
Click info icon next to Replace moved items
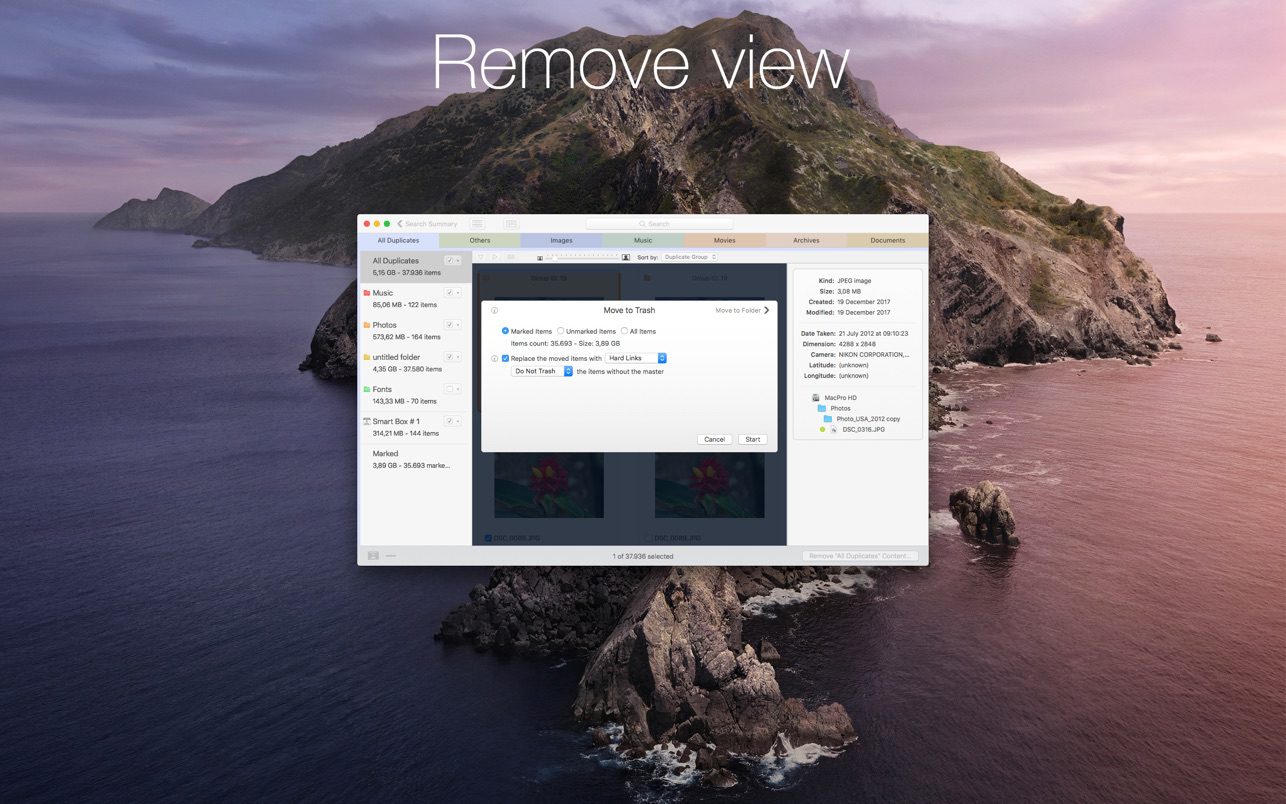[494, 358]
